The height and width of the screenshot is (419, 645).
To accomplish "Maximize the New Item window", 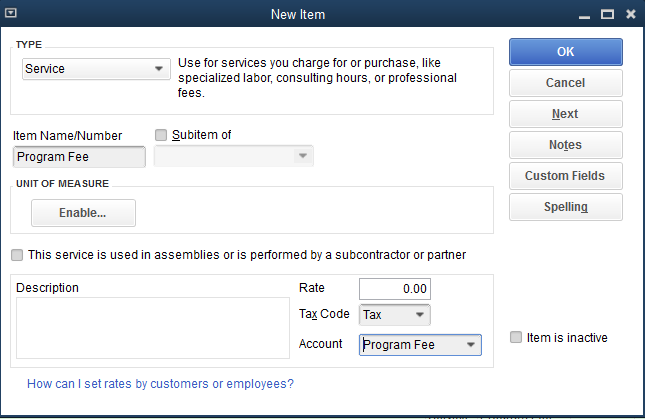I will (x=607, y=14).
